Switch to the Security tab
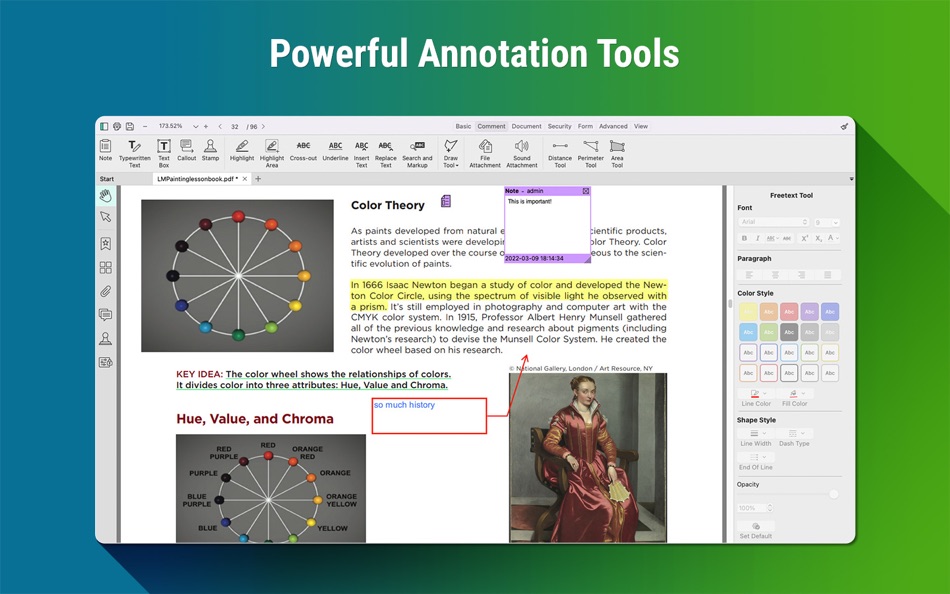 click(559, 126)
